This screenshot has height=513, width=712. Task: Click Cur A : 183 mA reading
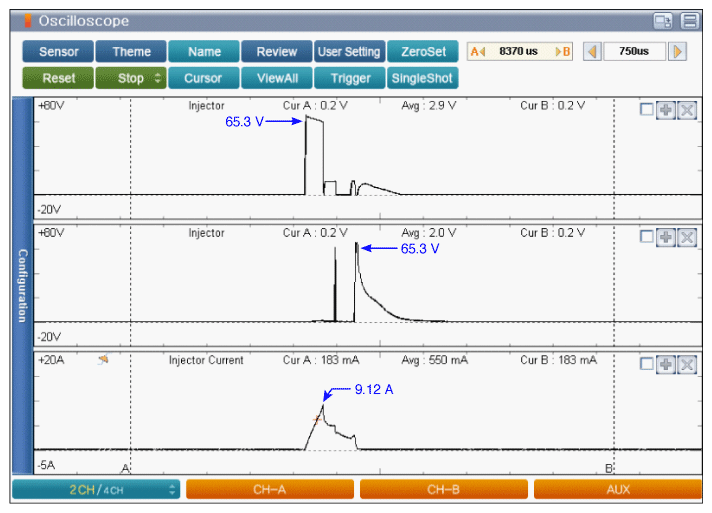pyautogui.click(x=321, y=360)
